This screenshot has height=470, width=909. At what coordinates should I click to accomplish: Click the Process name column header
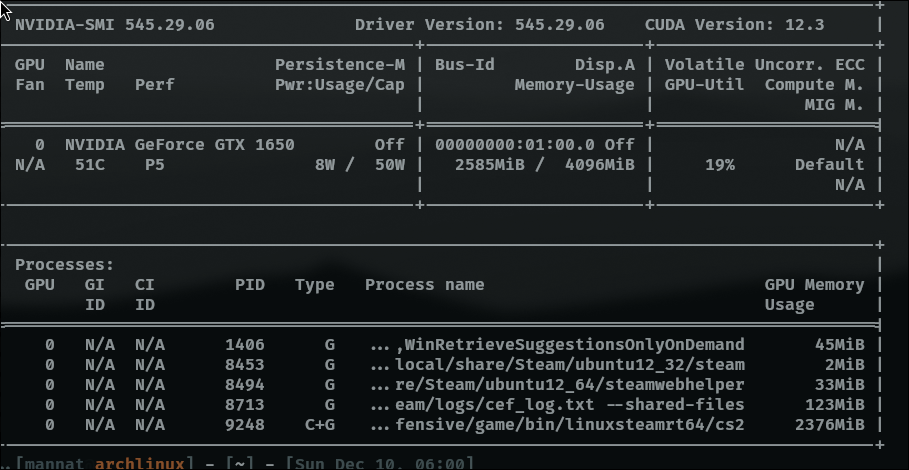(x=424, y=285)
